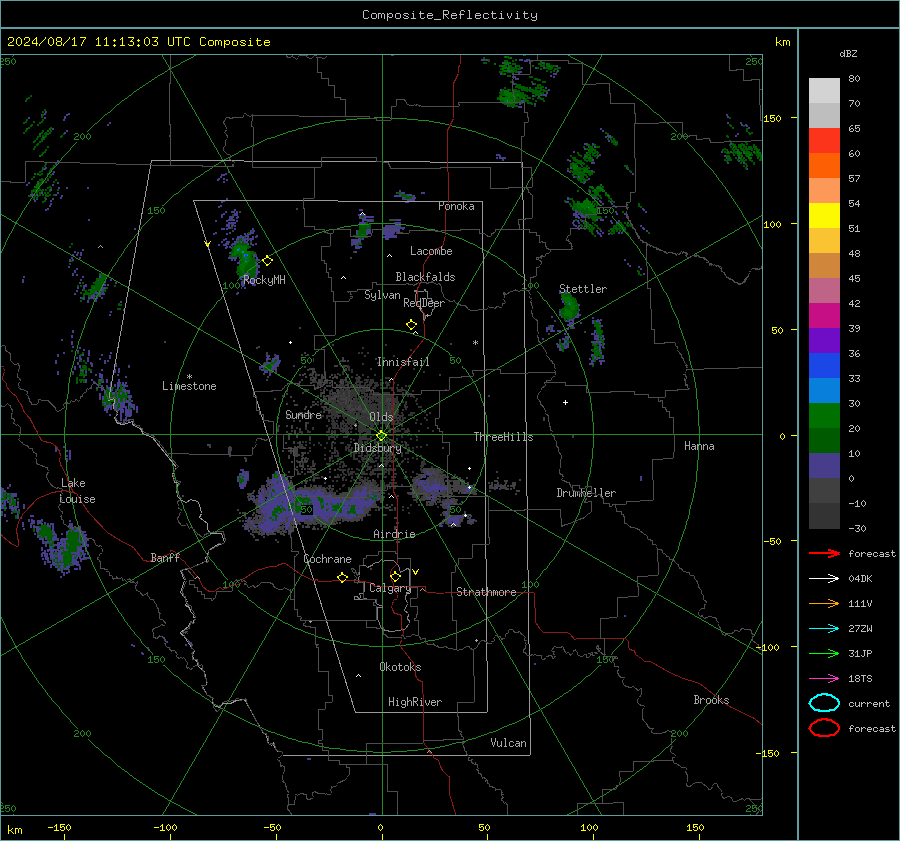Screen dimensions: 900x841
Task: Click the magenta 18TS arrow icon
Action: point(824,679)
